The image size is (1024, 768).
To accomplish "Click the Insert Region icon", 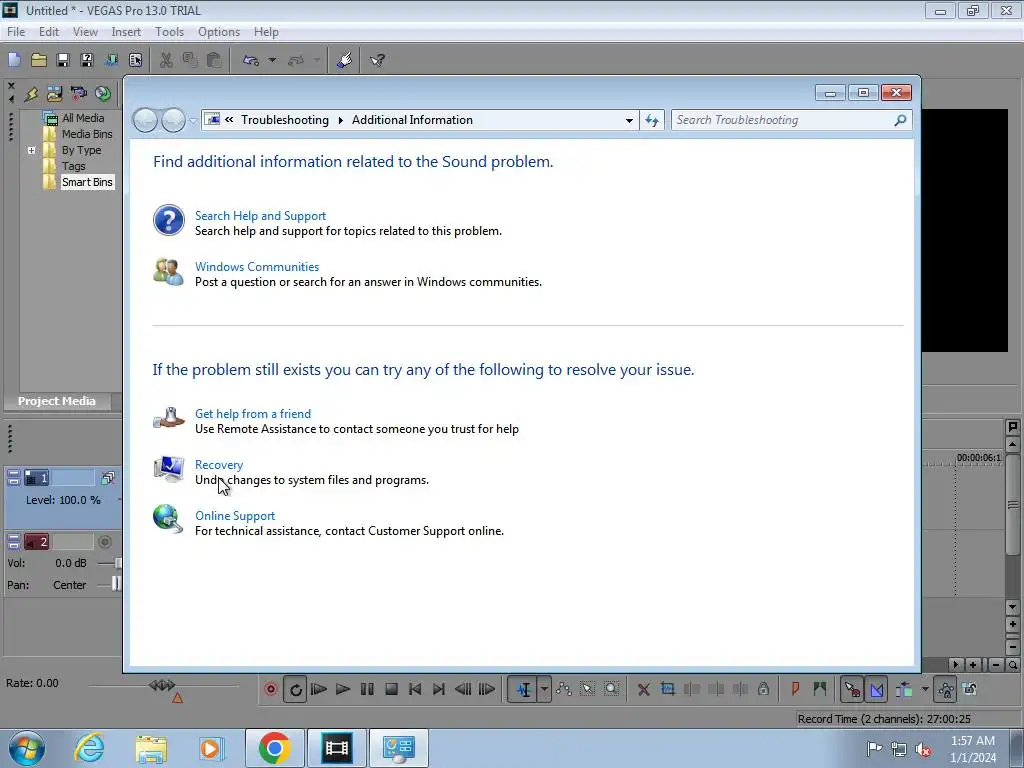I will (x=820, y=689).
